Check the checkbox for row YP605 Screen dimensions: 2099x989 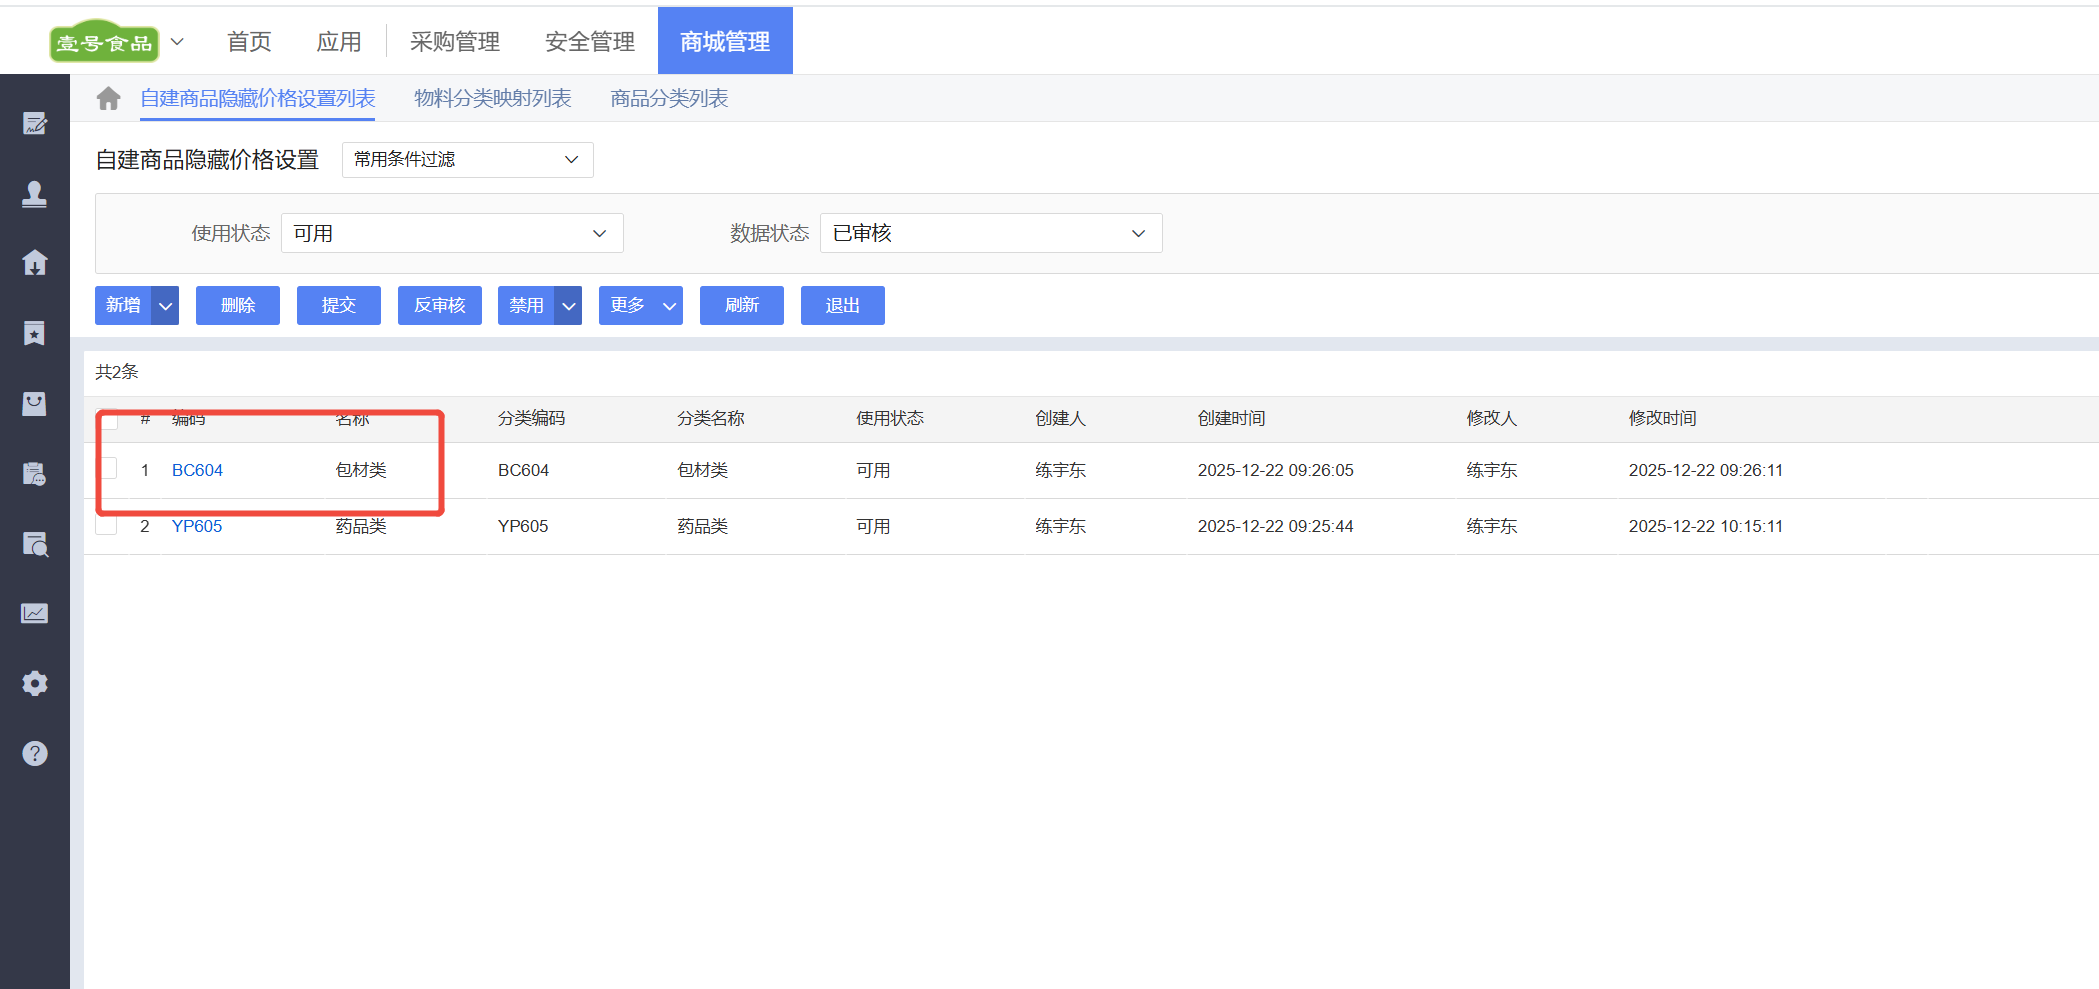pyautogui.click(x=108, y=526)
